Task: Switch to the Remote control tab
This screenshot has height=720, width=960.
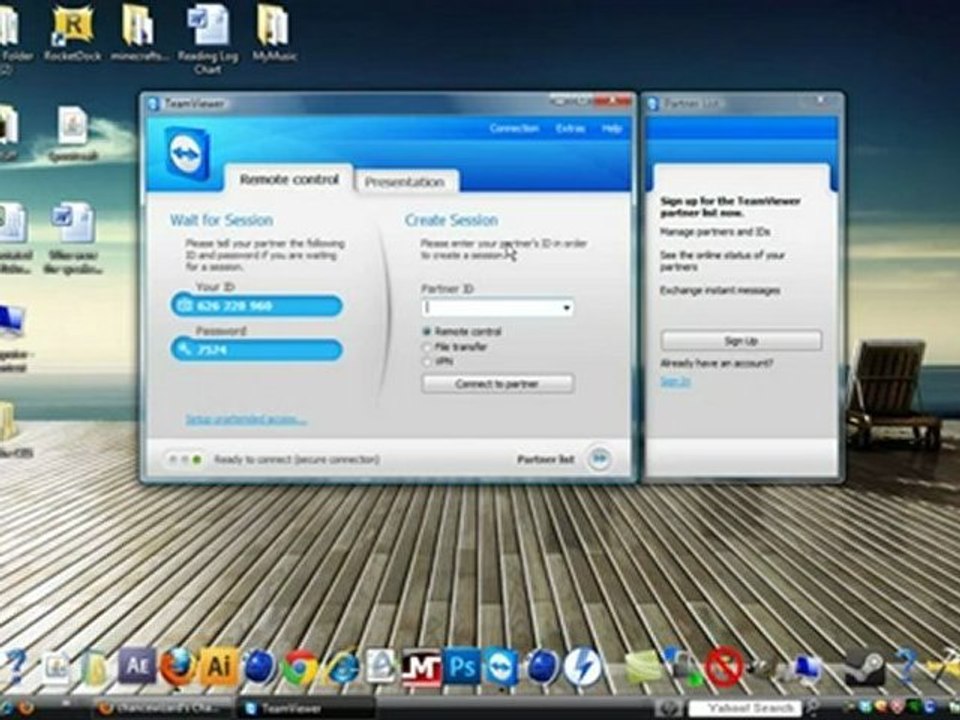Action: 289,179
